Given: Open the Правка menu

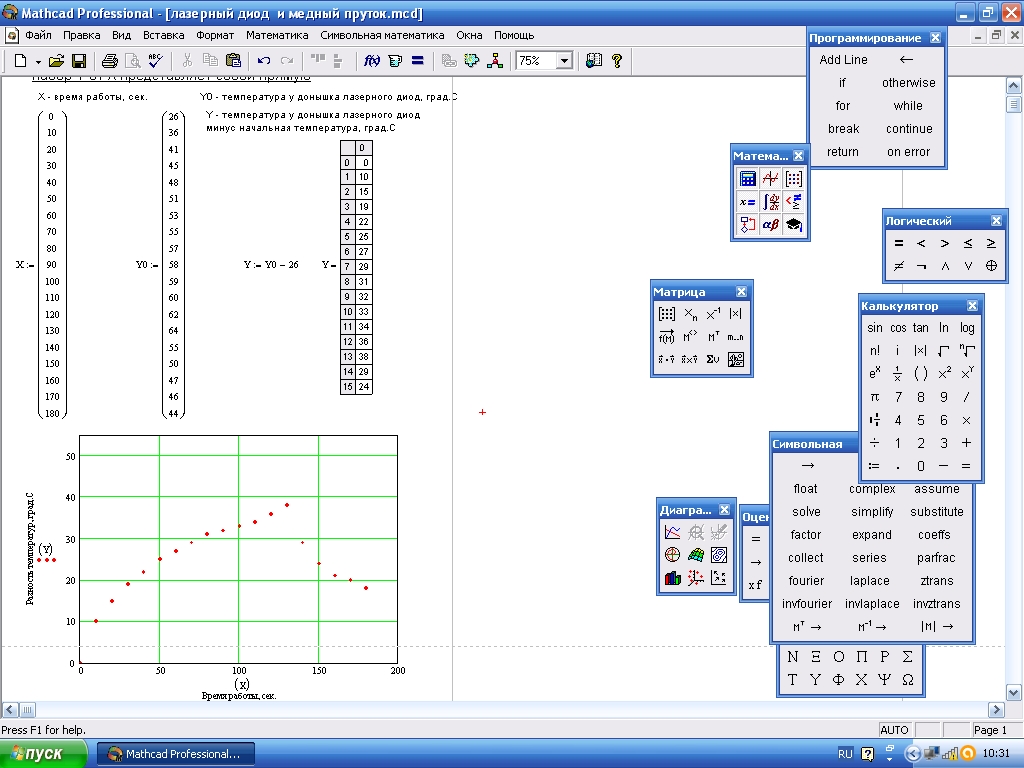Looking at the screenshot, I should (82, 35).
